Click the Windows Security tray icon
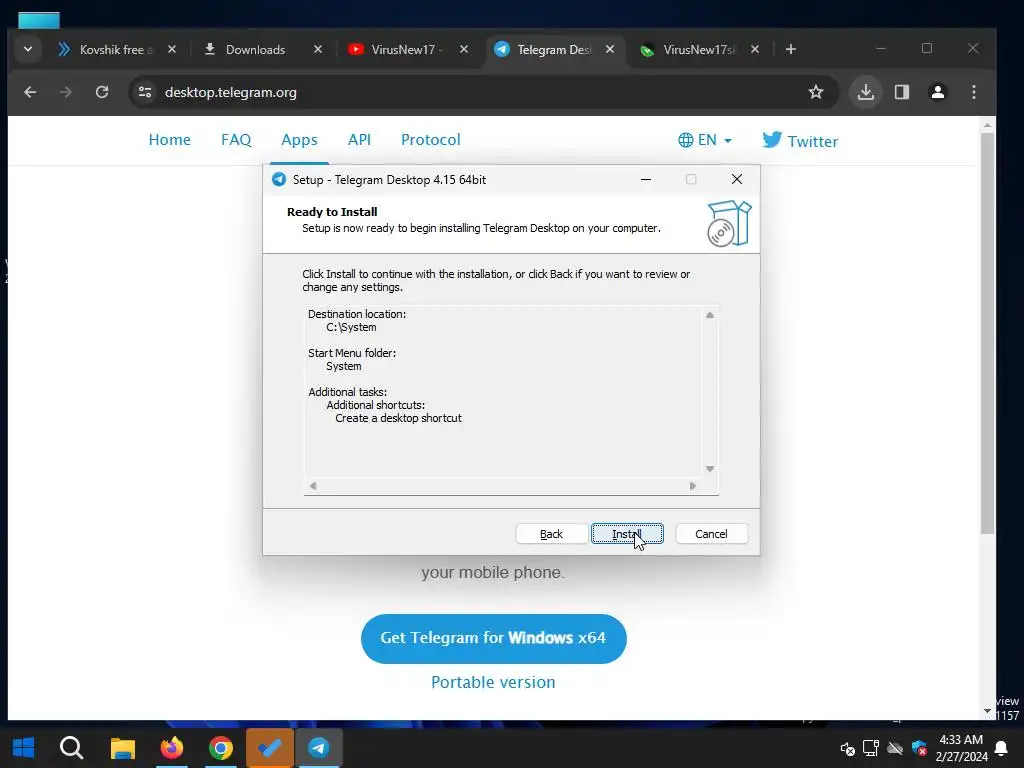This screenshot has width=1024, height=768. point(920,748)
